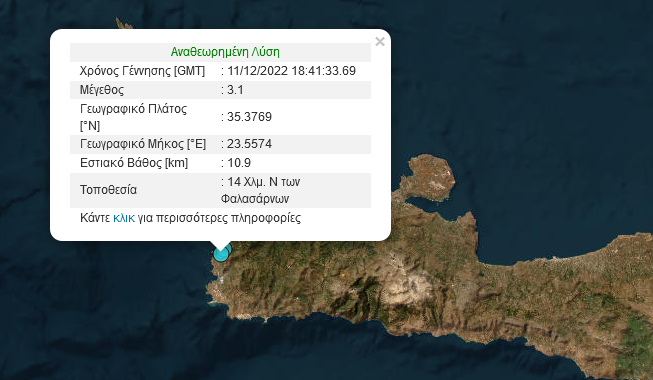Click the blue 'κλικ' link for more information
Image resolution: width=653 pixels, height=380 pixels.
click(x=124, y=218)
